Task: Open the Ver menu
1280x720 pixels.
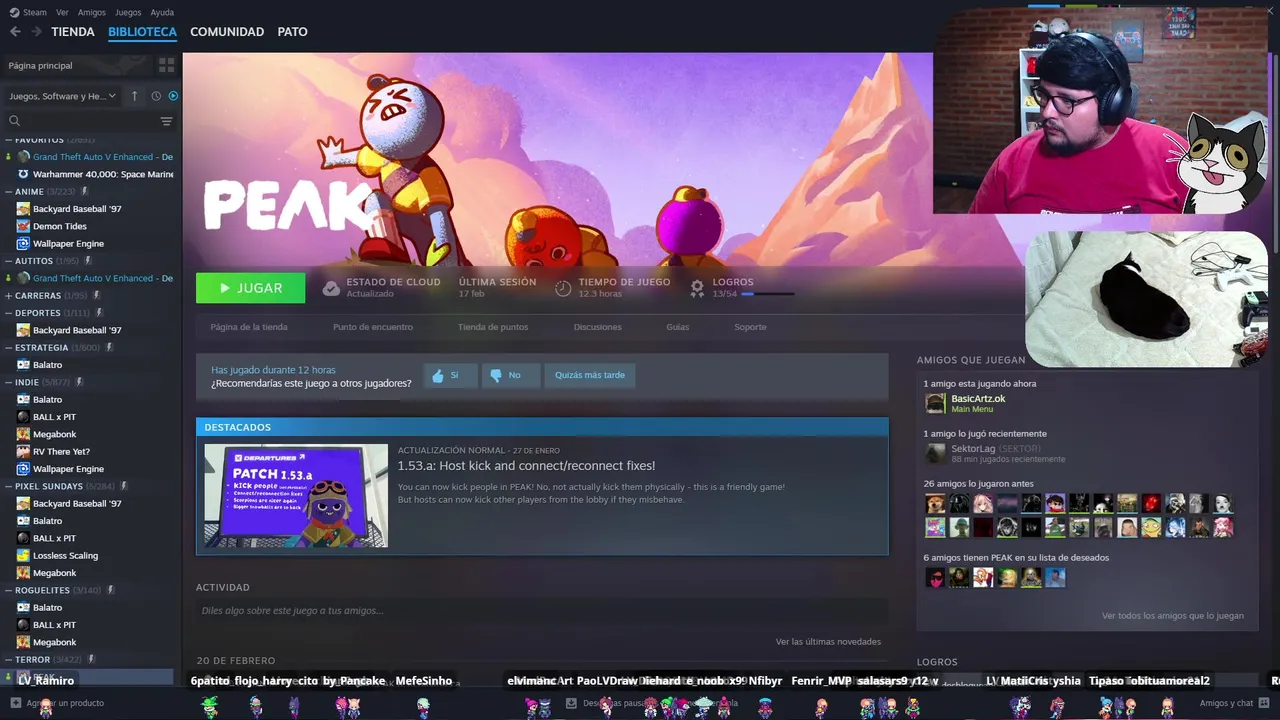Action: (x=62, y=12)
